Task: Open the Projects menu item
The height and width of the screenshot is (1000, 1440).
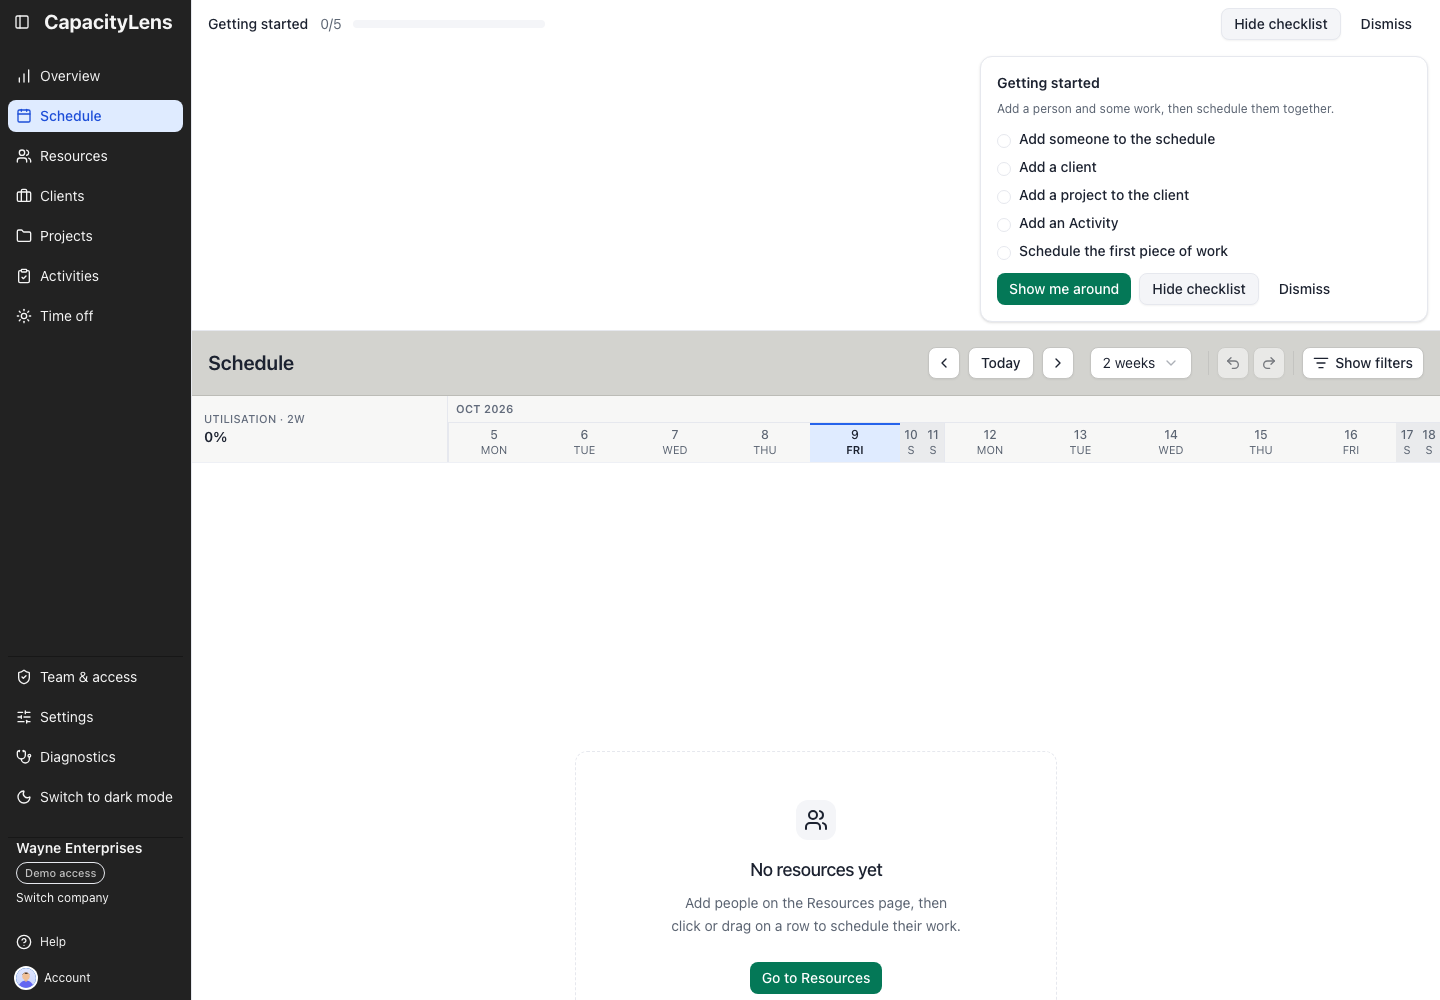Action: (x=95, y=236)
